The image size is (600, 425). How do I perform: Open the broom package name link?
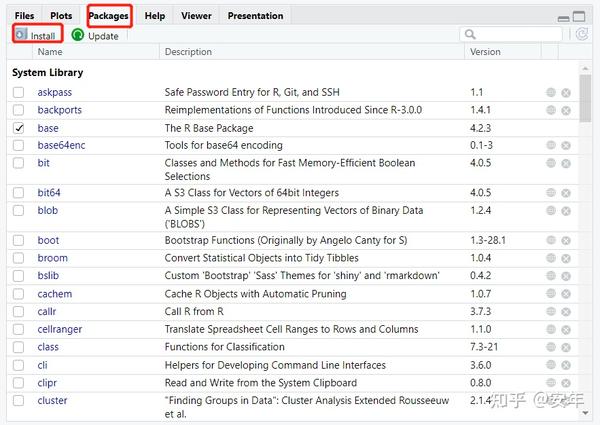point(52,258)
